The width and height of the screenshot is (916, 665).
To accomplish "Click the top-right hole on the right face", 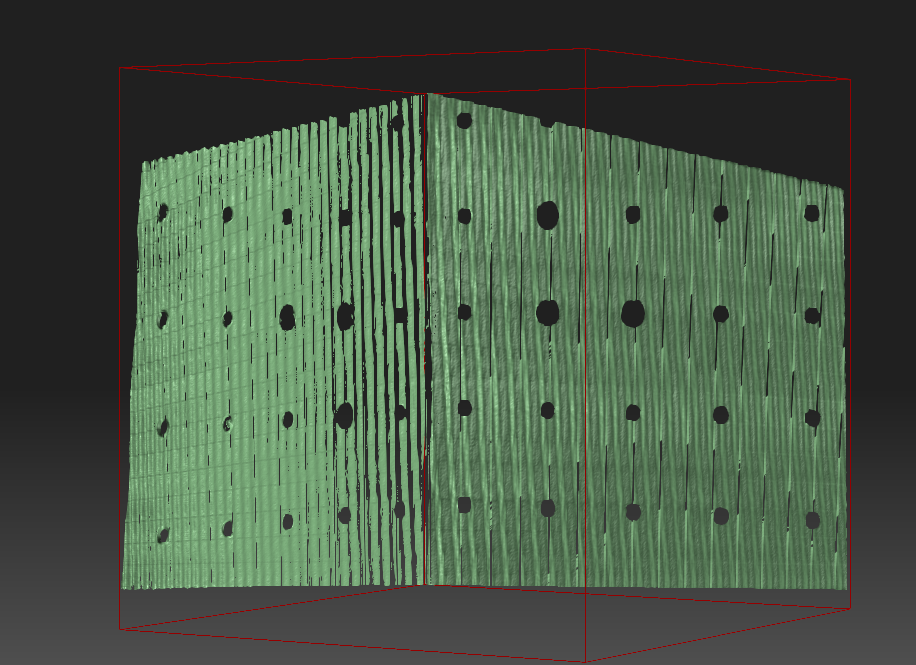I will (812, 213).
